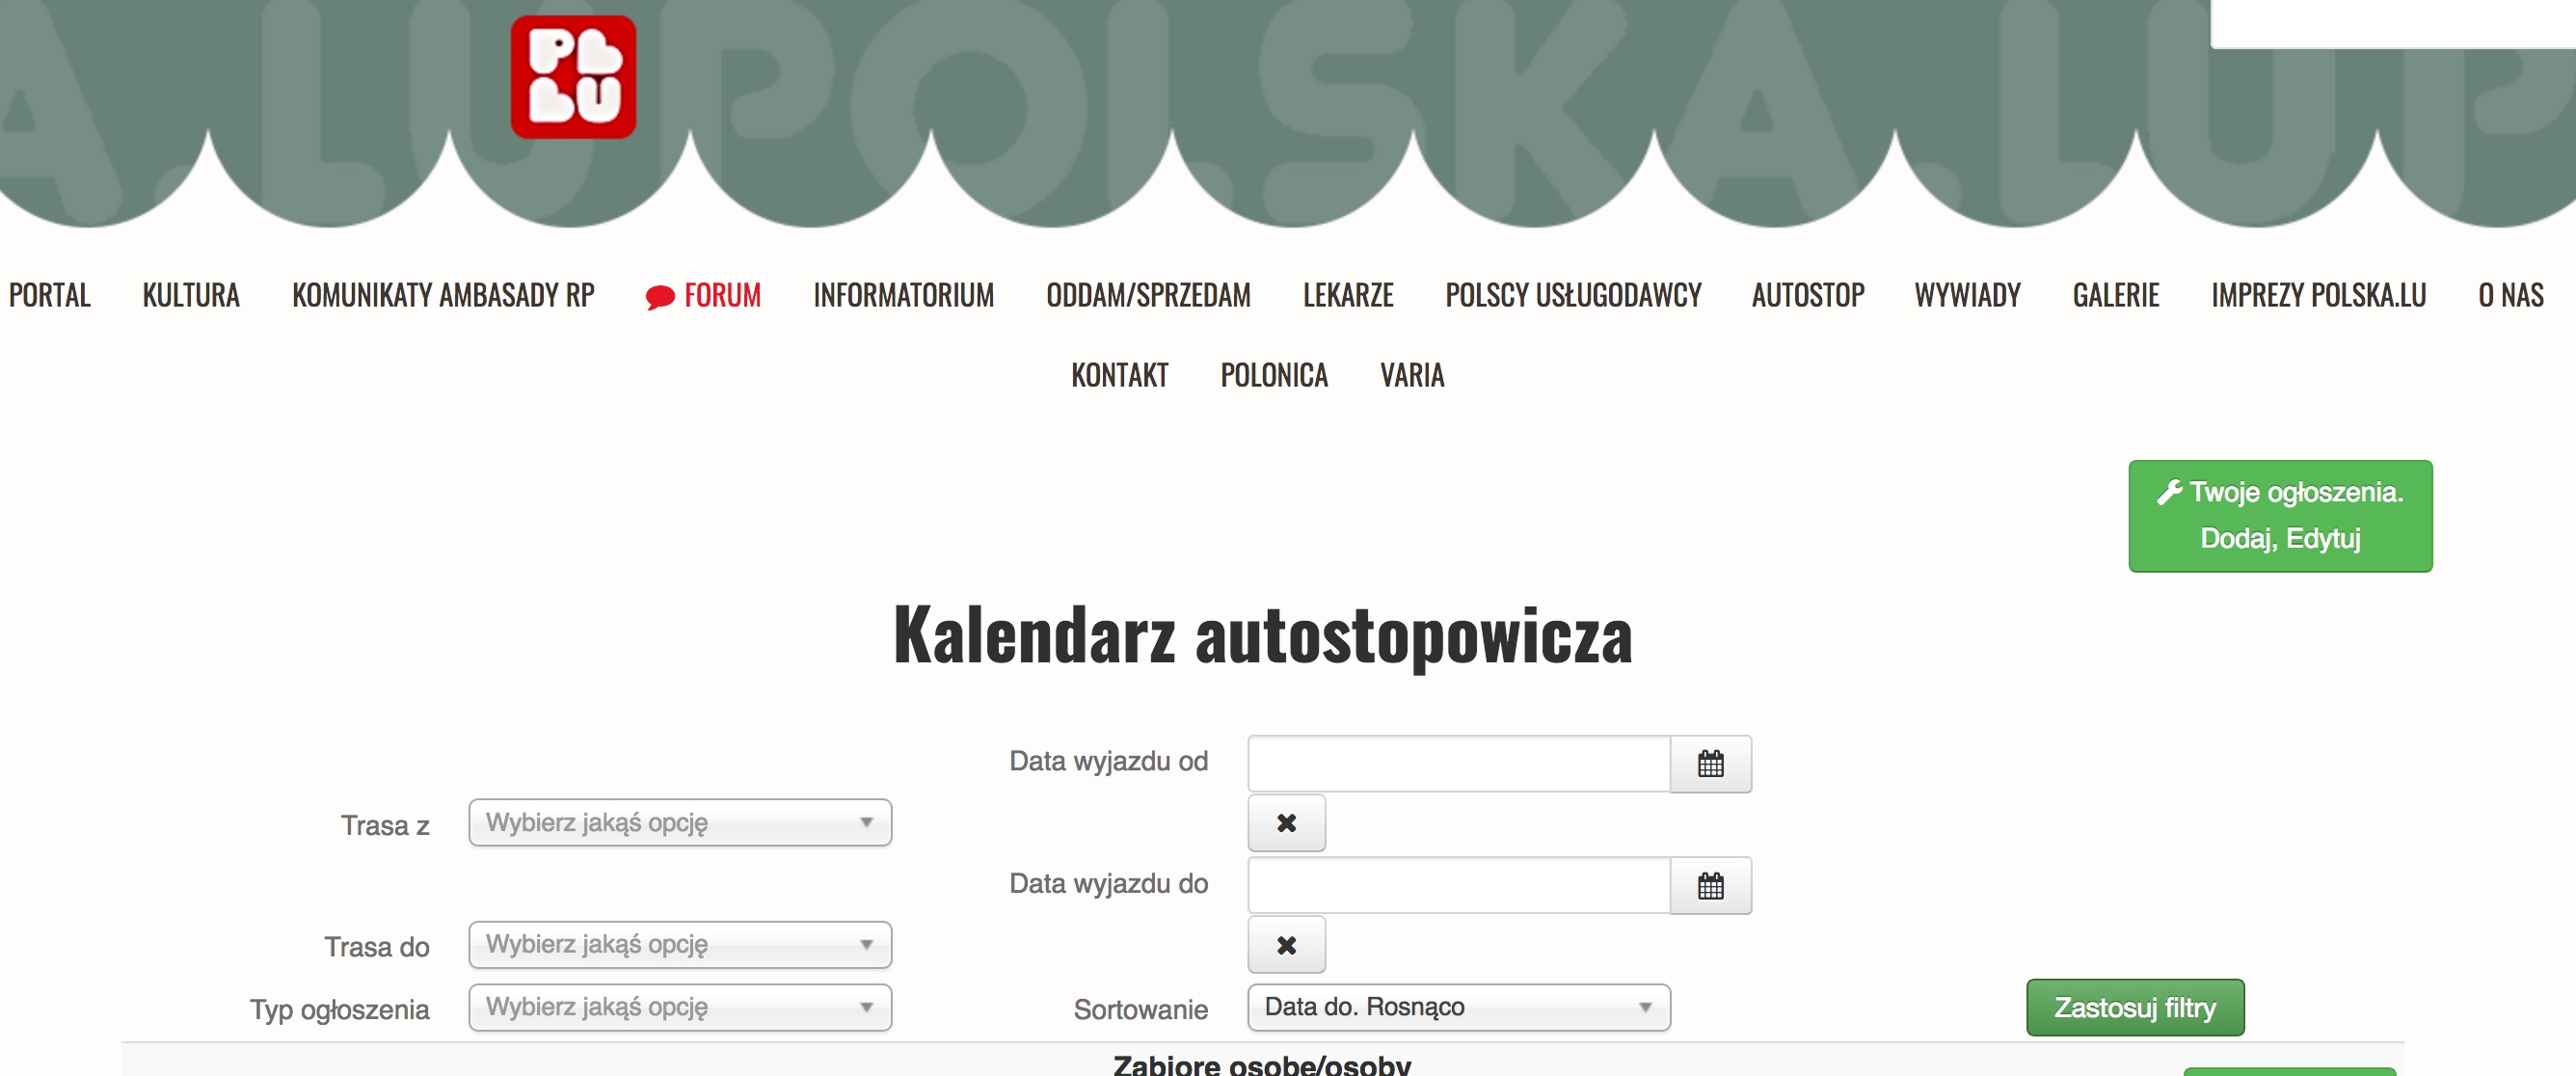This screenshot has height=1076, width=2576.
Task: Open the WYWIADY section
Action: [x=1967, y=295]
